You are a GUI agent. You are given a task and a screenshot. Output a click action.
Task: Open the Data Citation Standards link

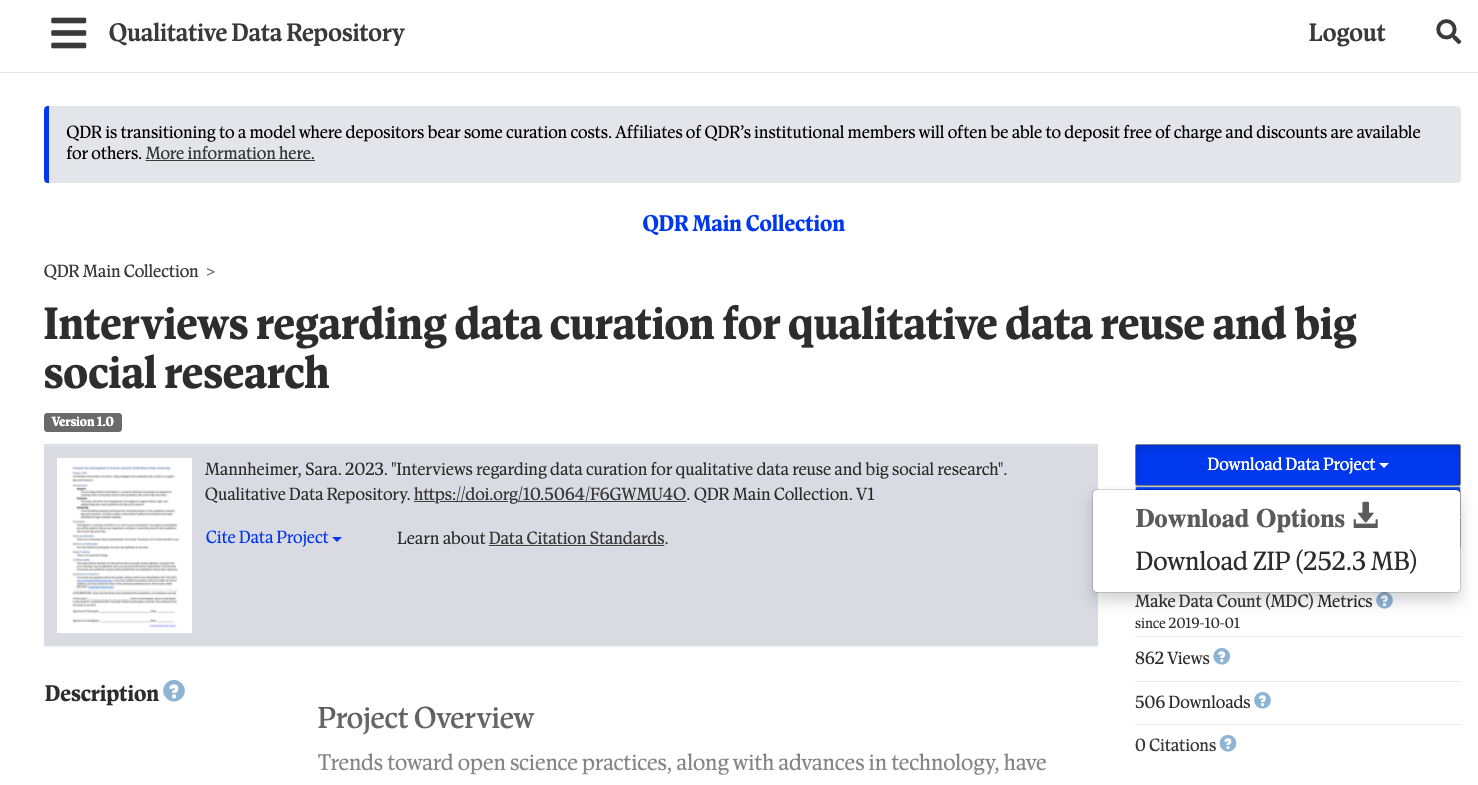(x=576, y=537)
